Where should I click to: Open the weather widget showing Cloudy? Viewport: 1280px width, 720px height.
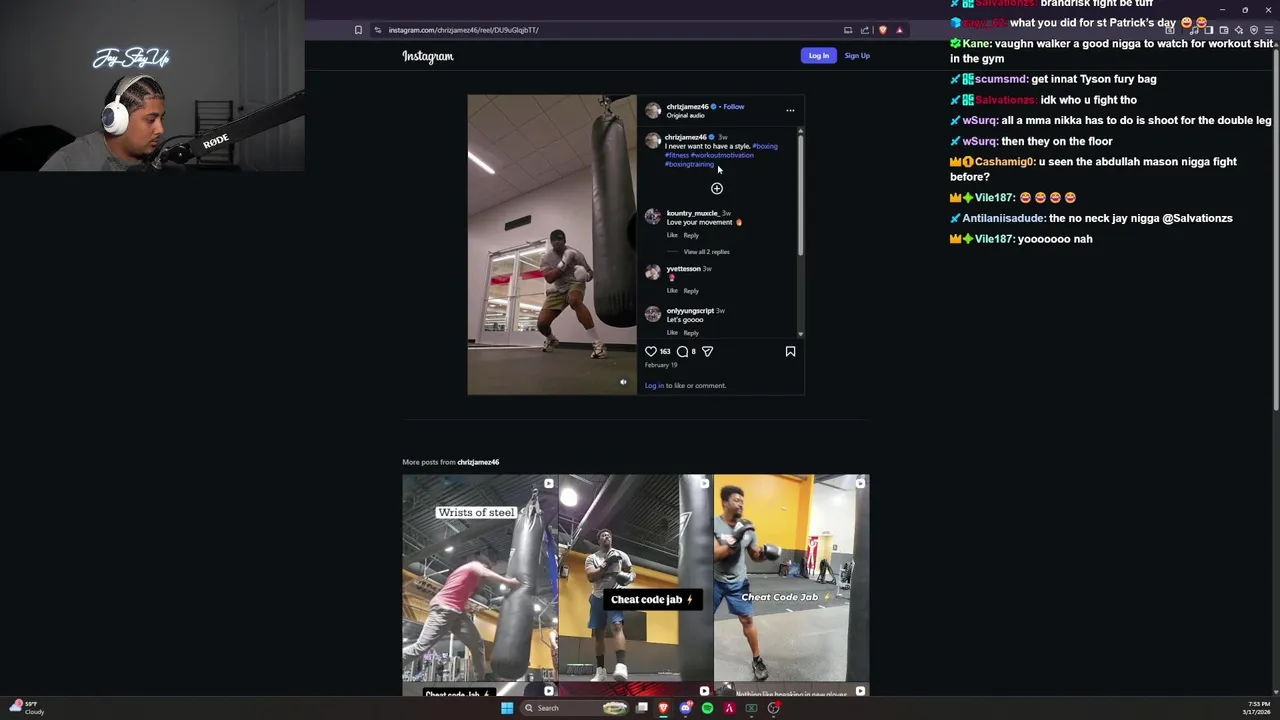(x=25, y=707)
